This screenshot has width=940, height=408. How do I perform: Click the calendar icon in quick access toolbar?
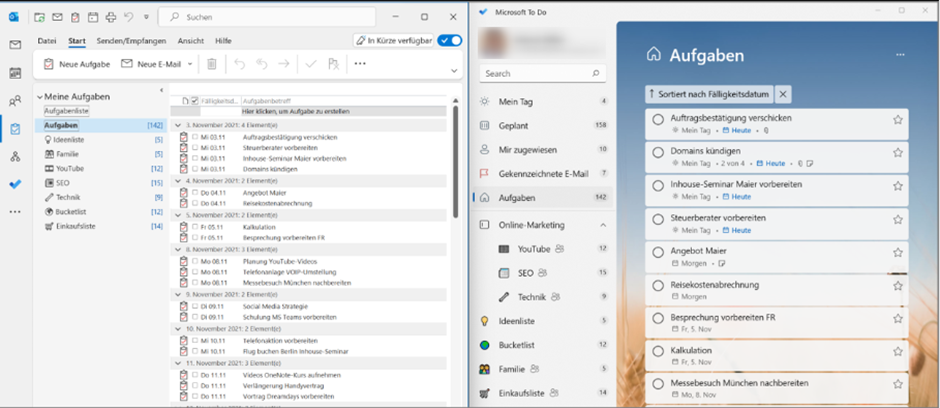click(93, 17)
